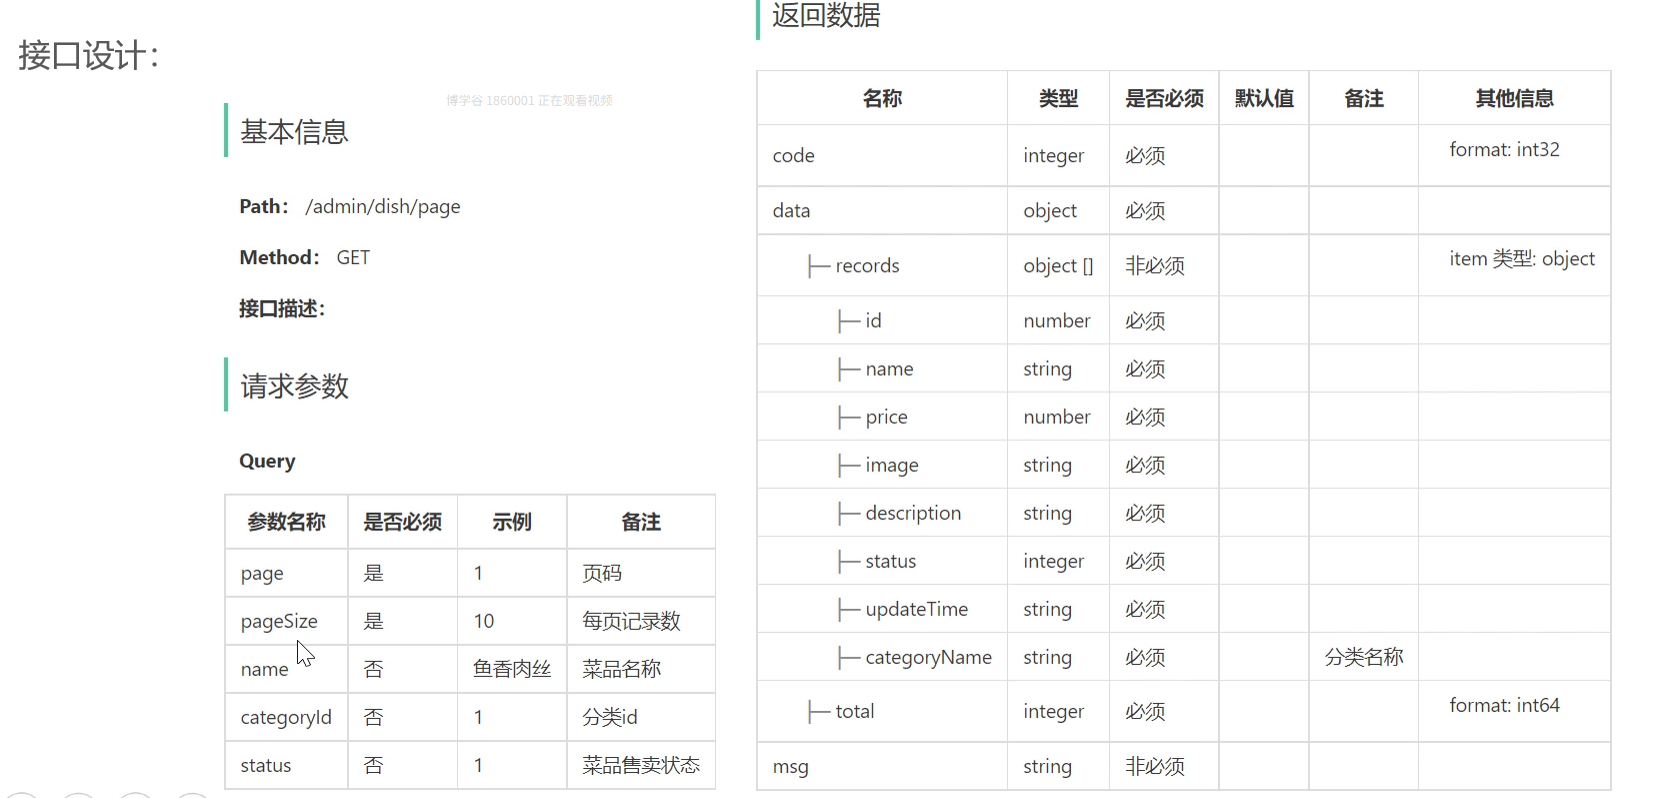
Task: Click the /admin/dish/page path value
Action: pos(383,207)
